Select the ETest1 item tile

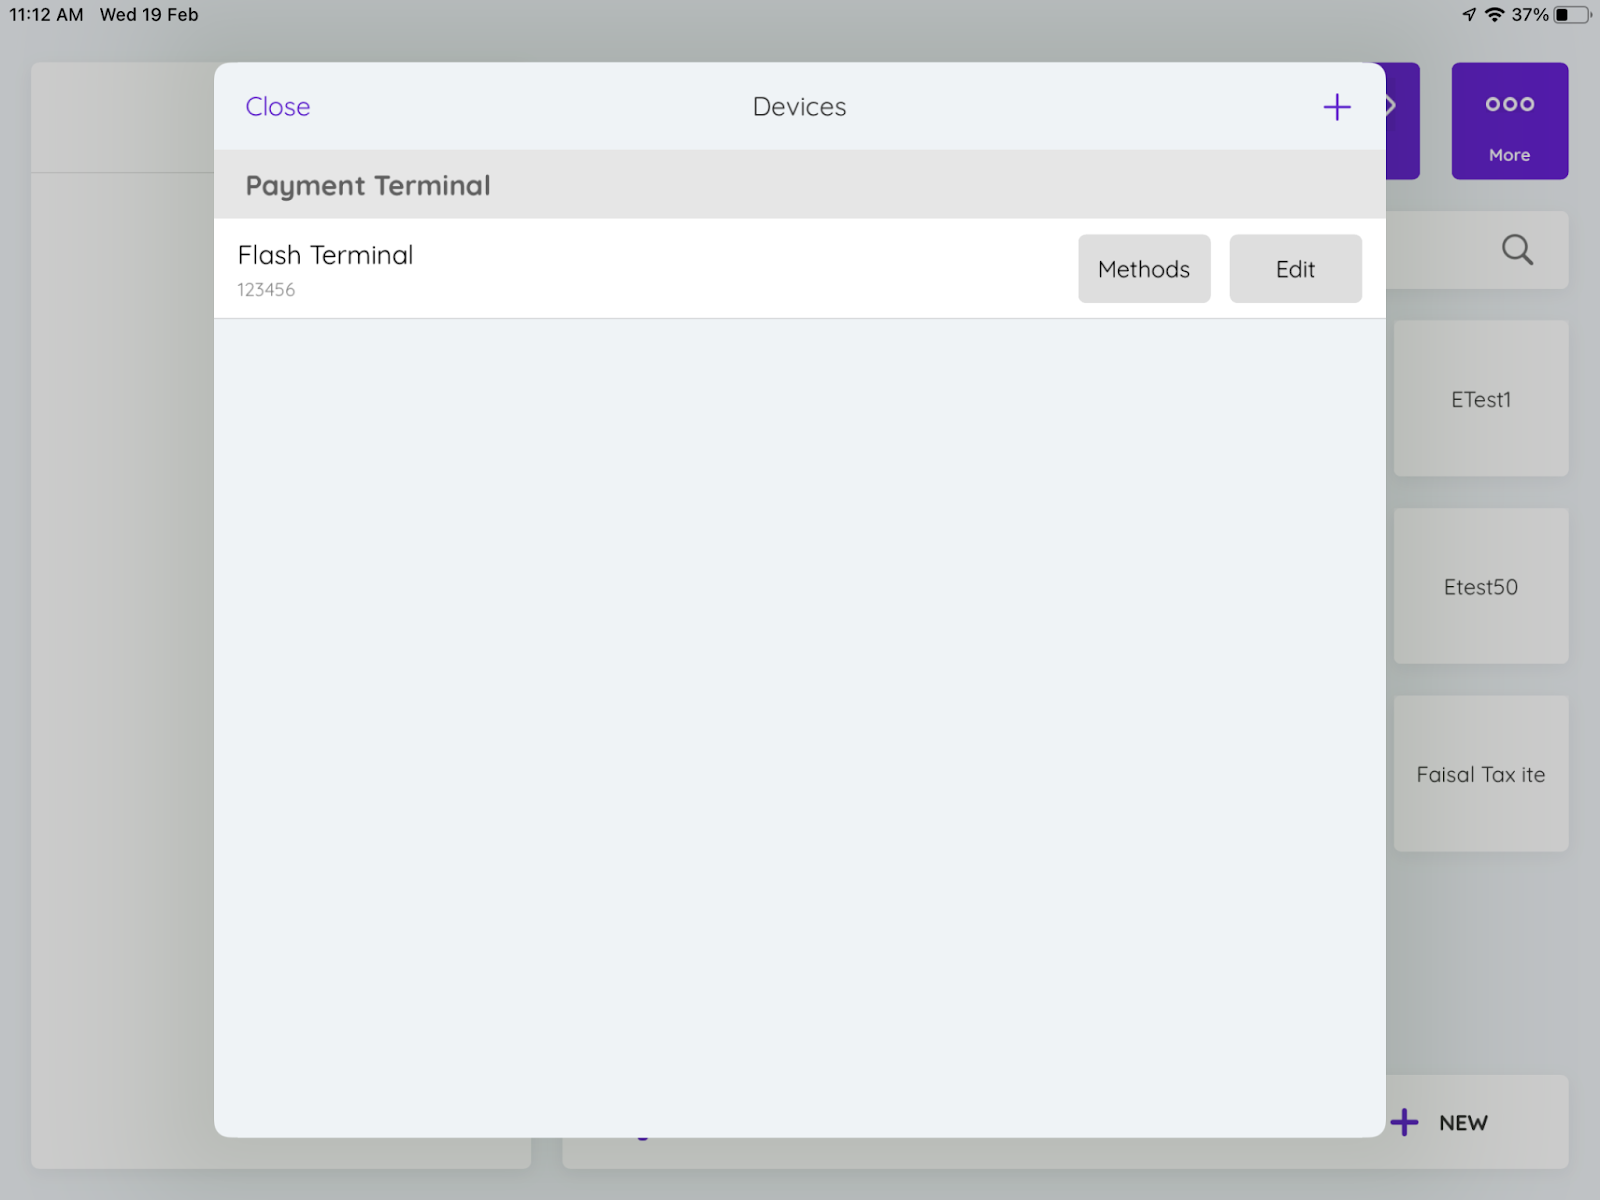(1481, 399)
